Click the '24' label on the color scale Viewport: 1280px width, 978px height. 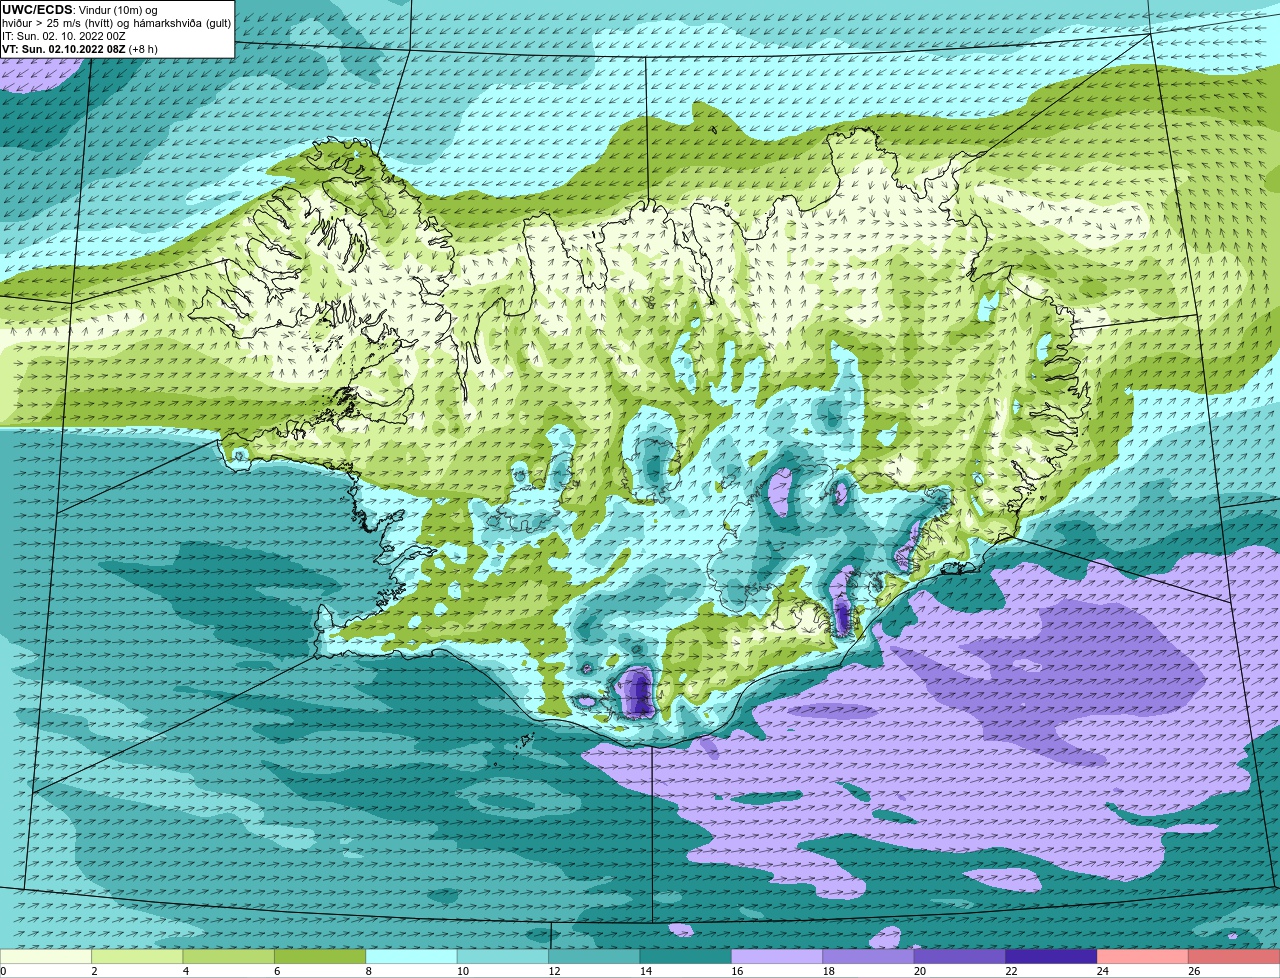pos(1103,971)
